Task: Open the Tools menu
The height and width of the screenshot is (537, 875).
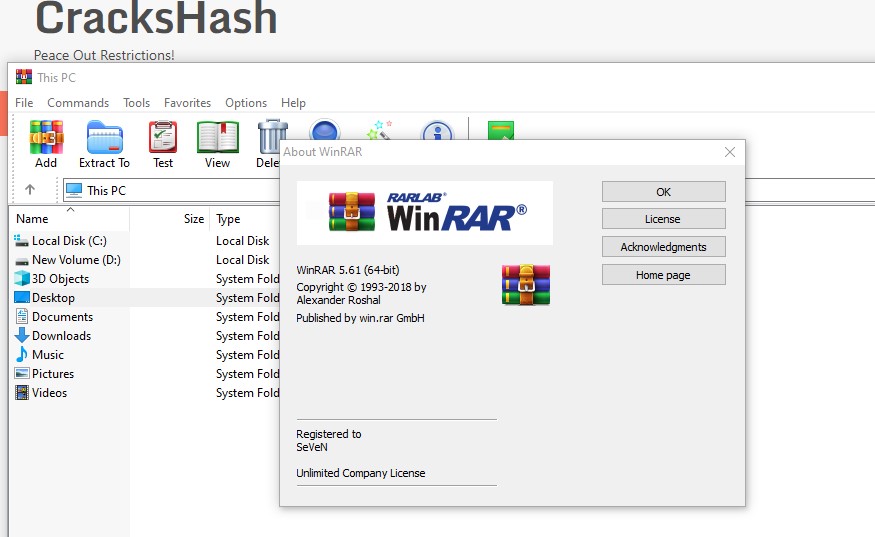Action: (137, 103)
